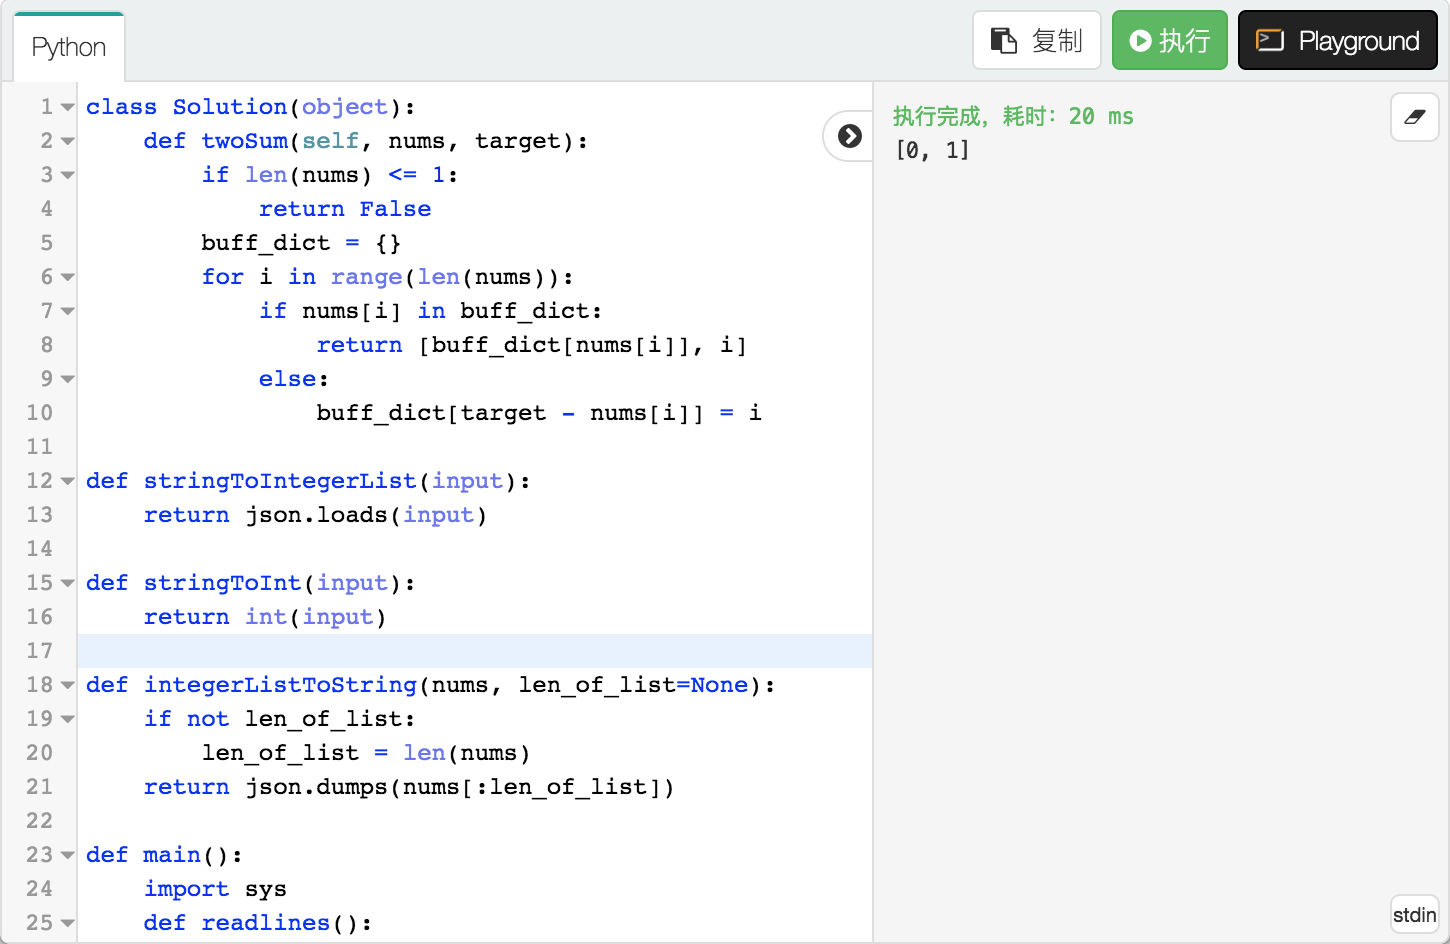Fold the stringToInt function on line 15
This screenshot has width=1450, height=944.
coord(67,583)
